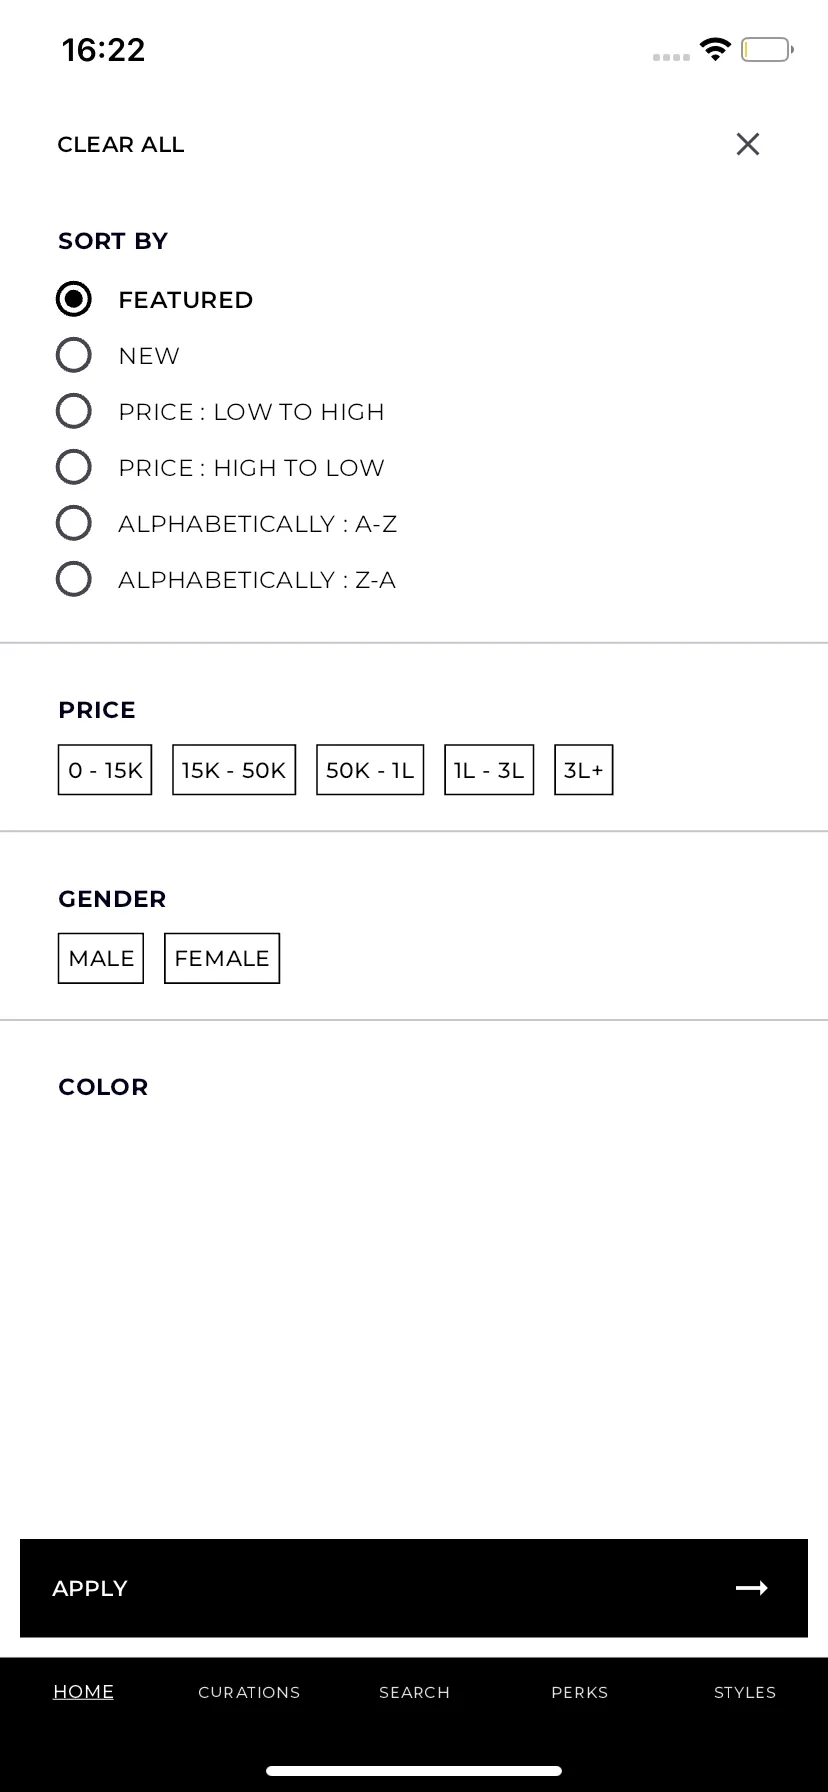The height and width of the screenshot is (1792, 828).
Task: Filter by 0 - 15K price range
Action: click(x=105, y=770)
